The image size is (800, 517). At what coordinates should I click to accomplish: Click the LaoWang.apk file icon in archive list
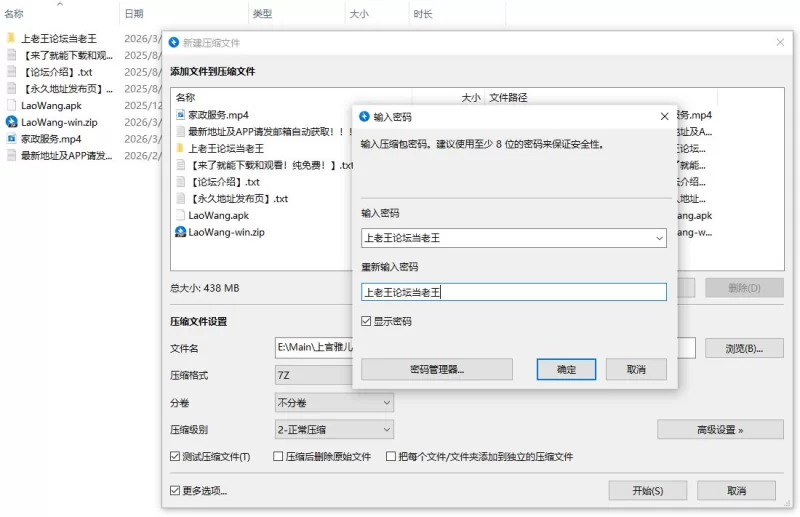[x=180, y=215]
